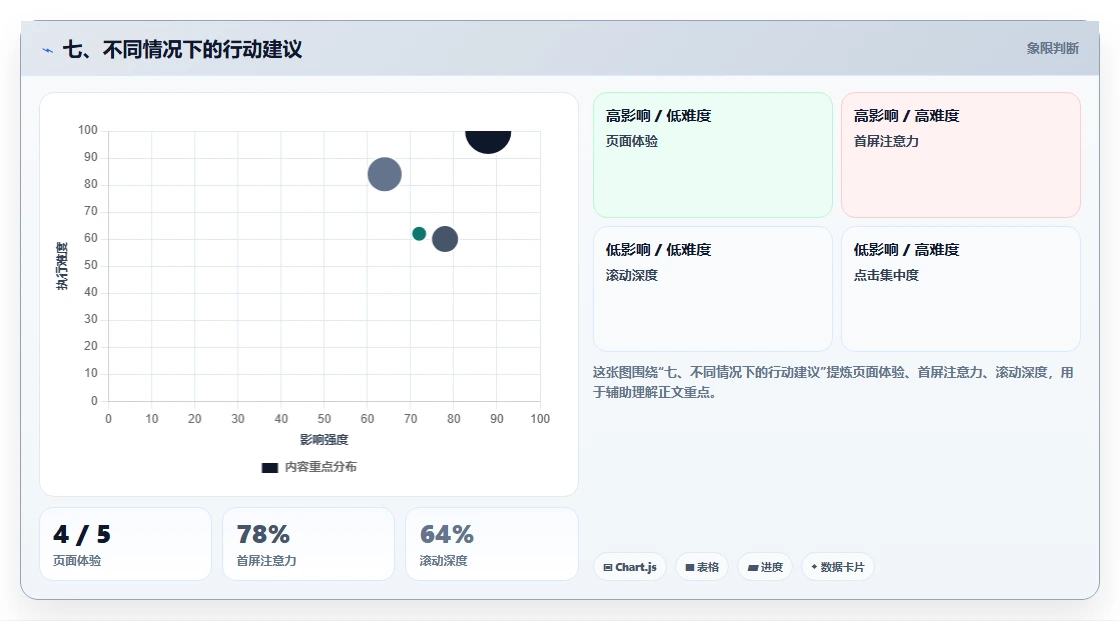Click the 影响强度 x-axis title
Image resolution: width=1120 pixels, height=621 pixels.
click(324, 439)
